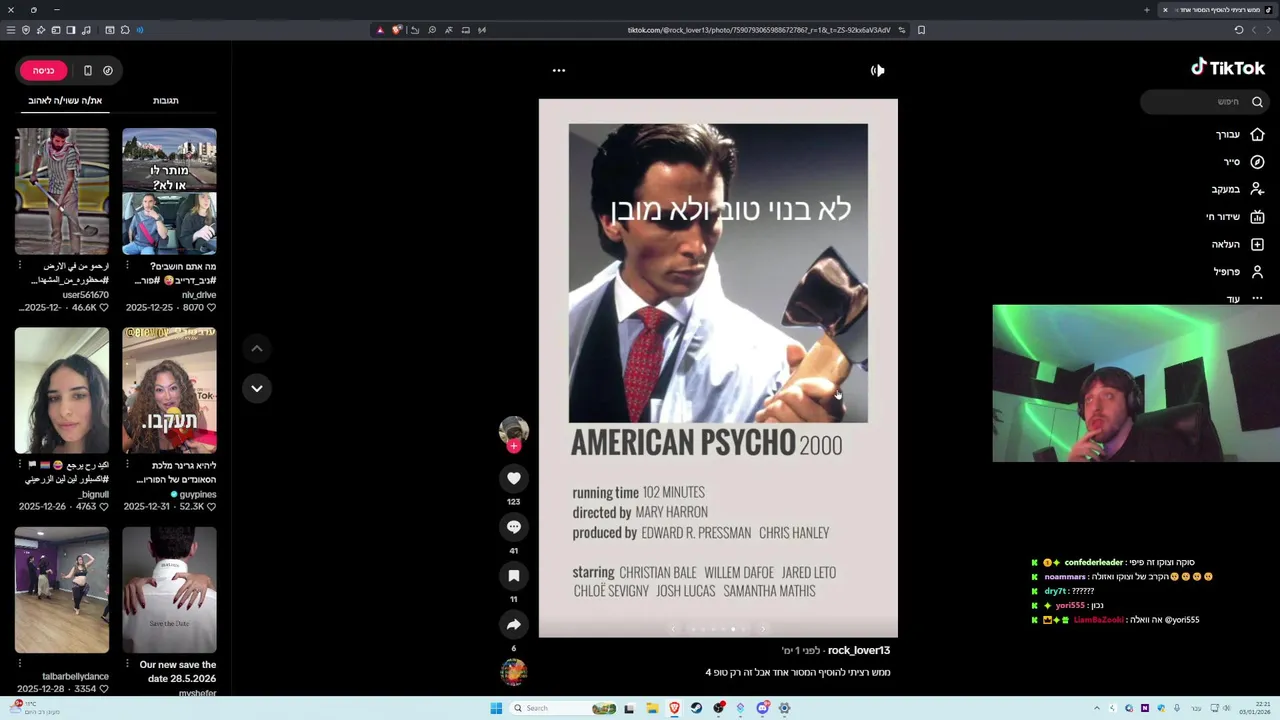Open a new browser tab
Screen dimensions: 1280x720
pos(1147,10)
